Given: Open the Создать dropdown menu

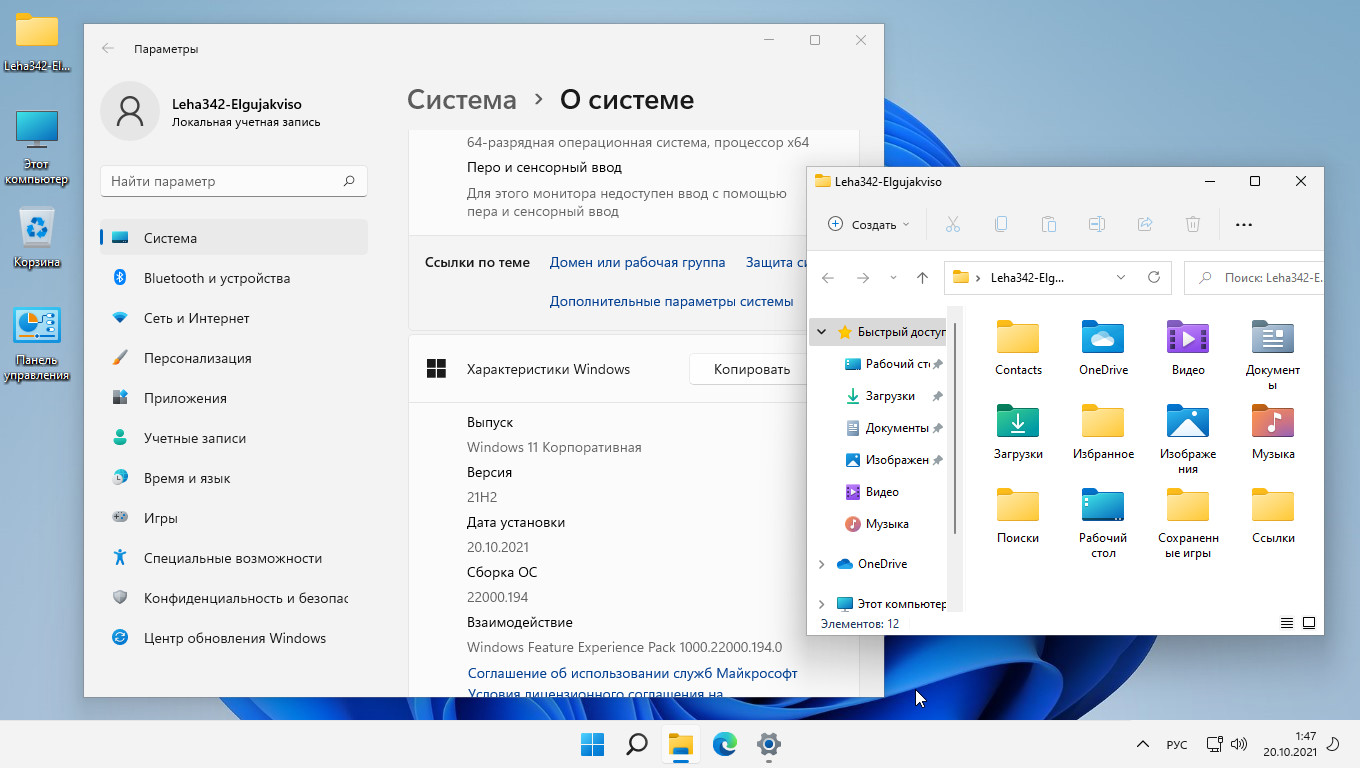Looking at the screenshot, I should (868, 225).
